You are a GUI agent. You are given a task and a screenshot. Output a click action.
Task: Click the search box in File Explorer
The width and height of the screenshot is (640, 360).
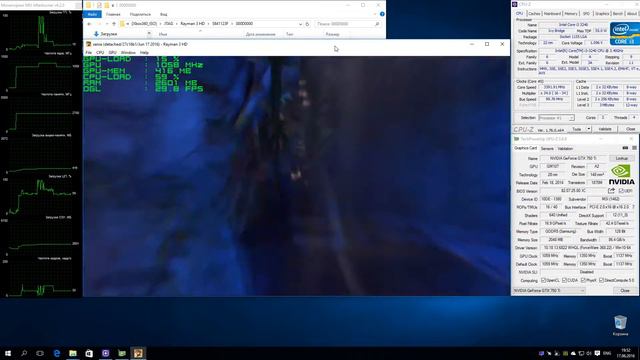(x=348, y=24)
